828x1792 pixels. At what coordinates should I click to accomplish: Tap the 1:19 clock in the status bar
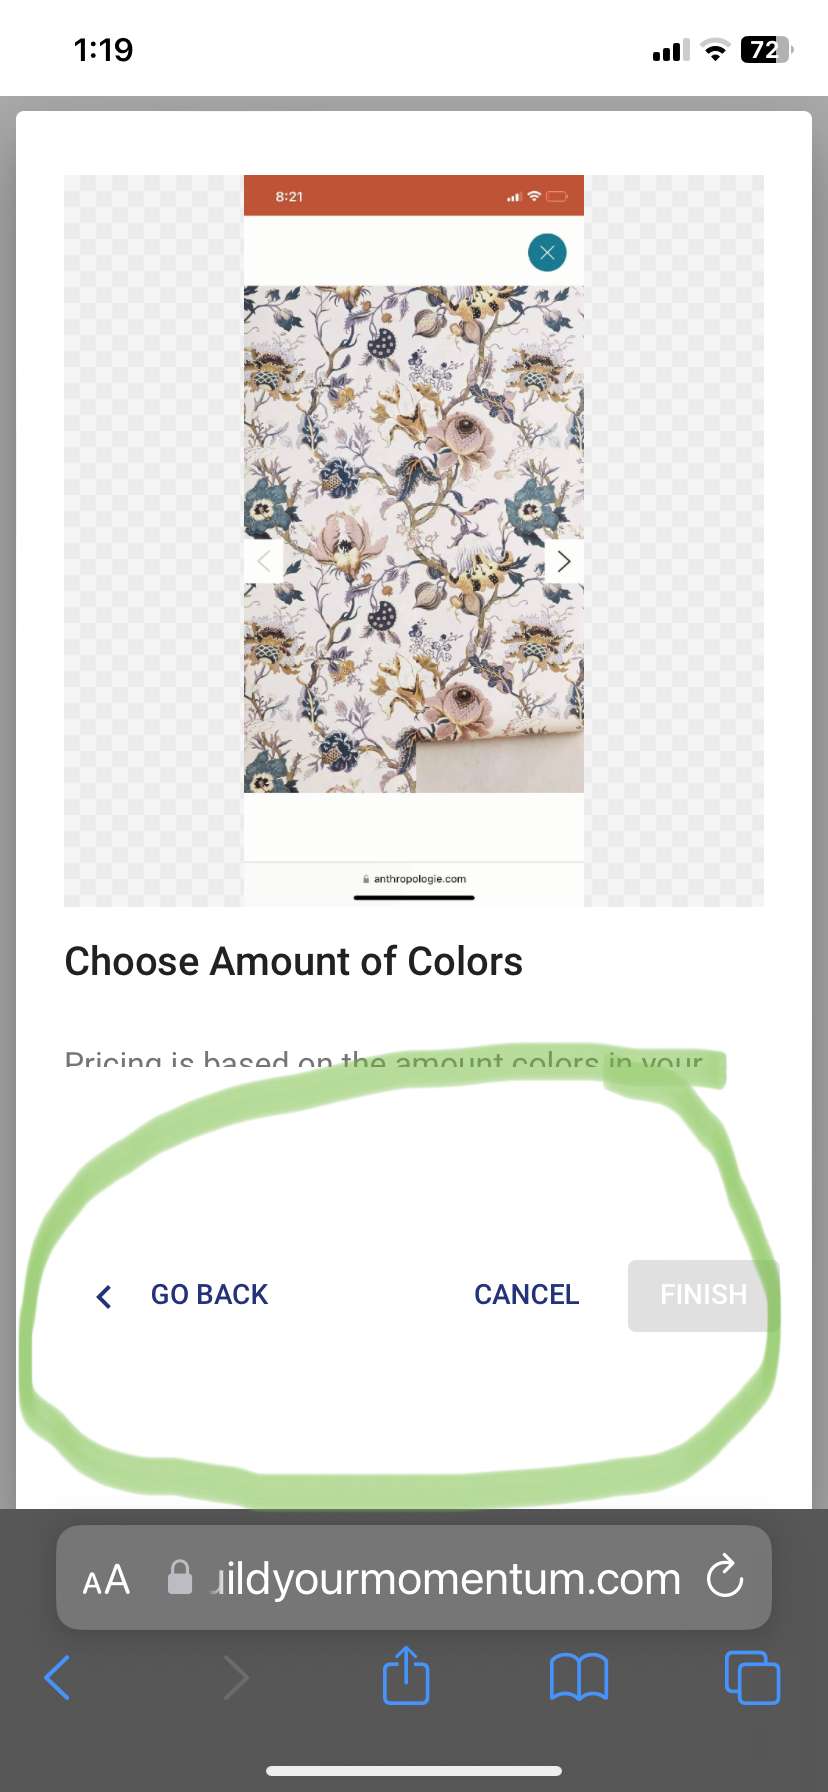[103, 50]
